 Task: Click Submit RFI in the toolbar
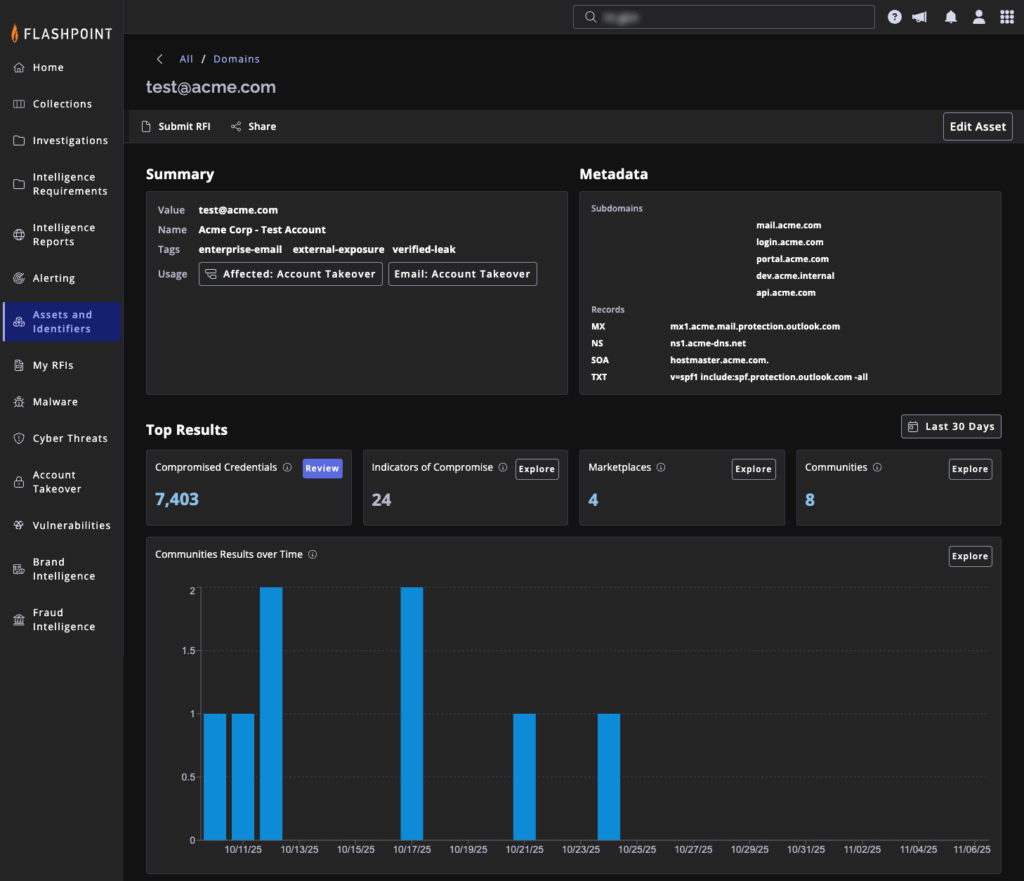pos(175,127)
